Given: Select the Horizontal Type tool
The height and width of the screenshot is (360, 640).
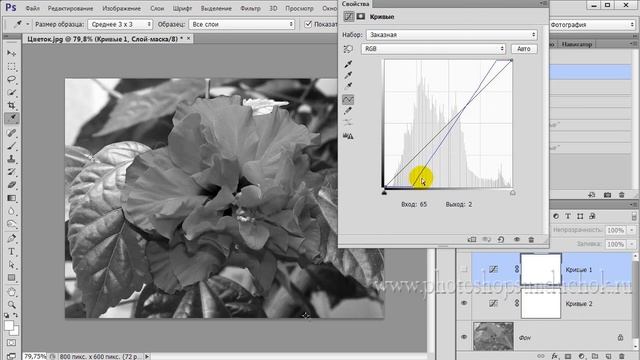Looking at the screenshot, I should point(11,251).
